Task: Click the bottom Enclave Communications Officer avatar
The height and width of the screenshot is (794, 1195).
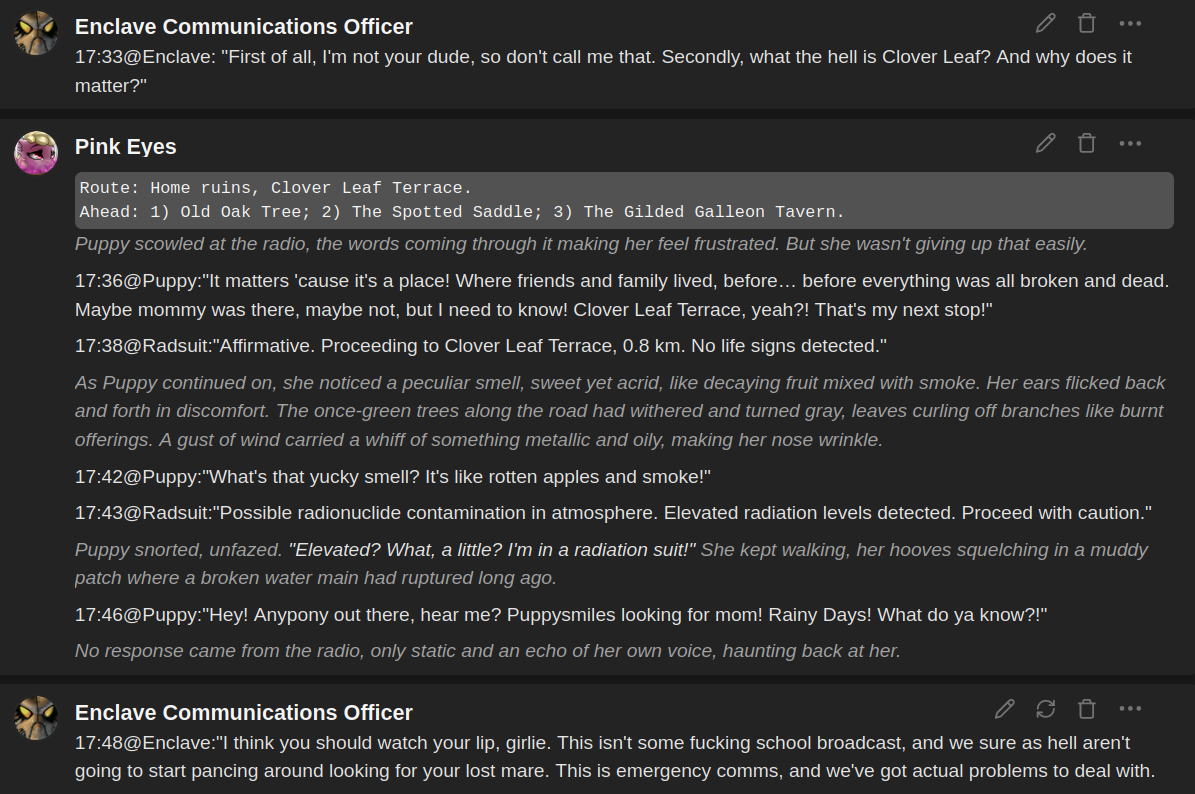Action: click(36, 718)
